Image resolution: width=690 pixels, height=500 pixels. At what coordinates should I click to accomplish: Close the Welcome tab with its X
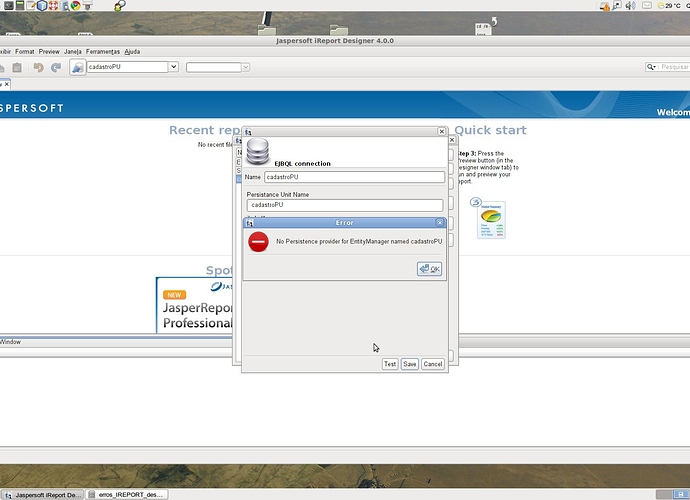click(7, 84)
